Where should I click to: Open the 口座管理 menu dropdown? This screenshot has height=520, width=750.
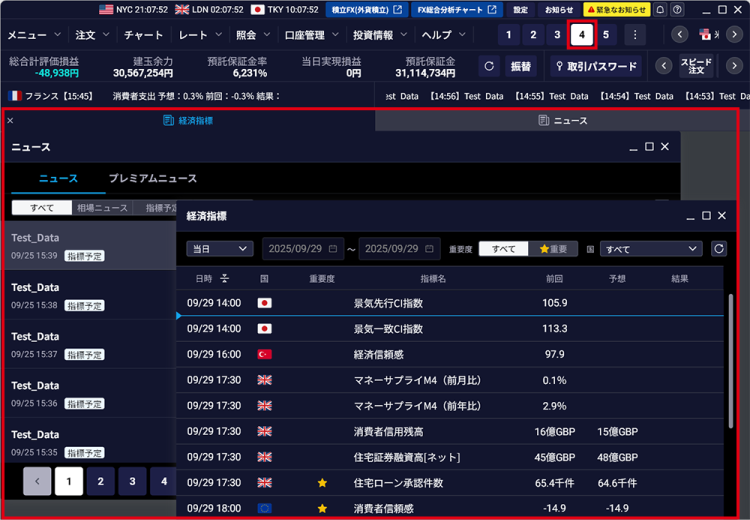tap(310, 35)
